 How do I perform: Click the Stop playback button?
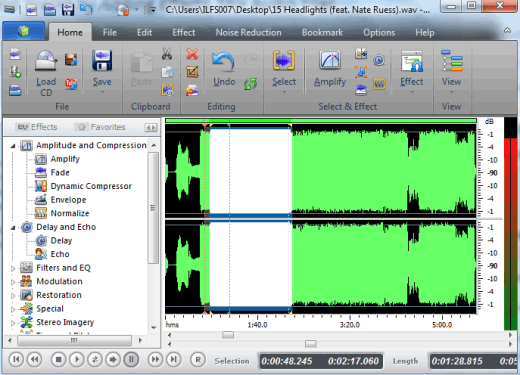(59, 359)
